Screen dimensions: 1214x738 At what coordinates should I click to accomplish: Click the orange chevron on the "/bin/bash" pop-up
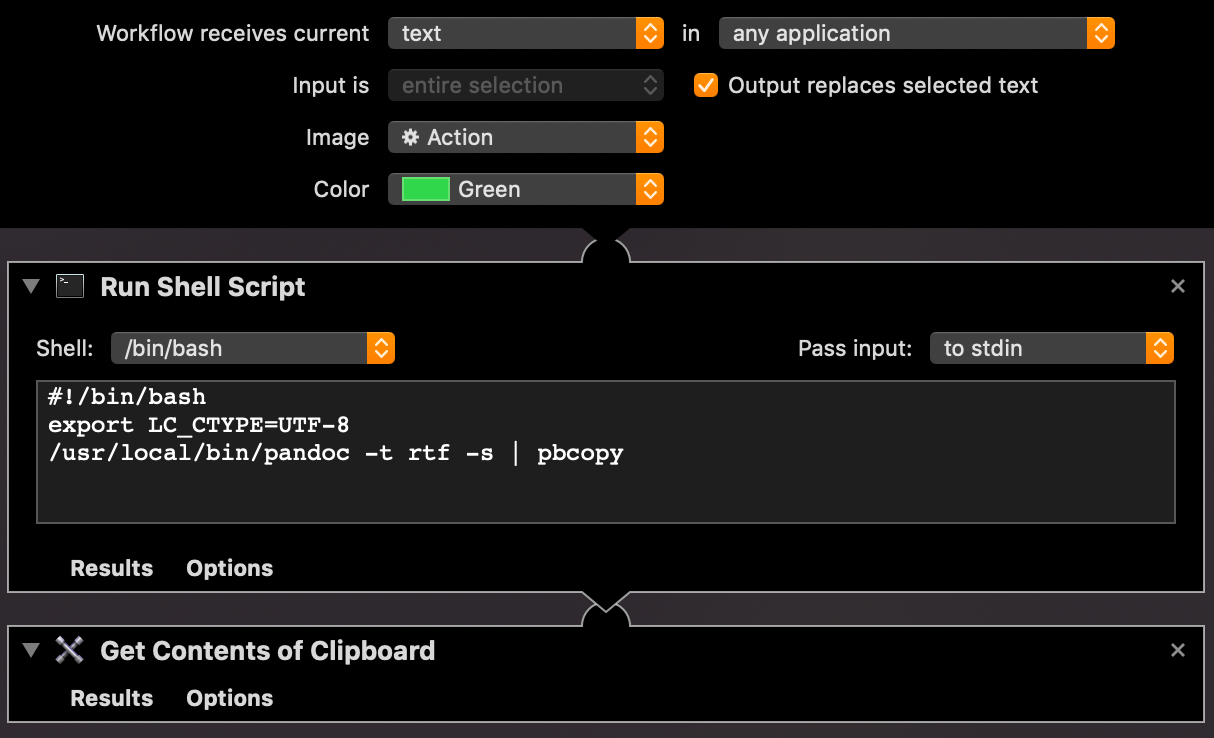point(380,348)
